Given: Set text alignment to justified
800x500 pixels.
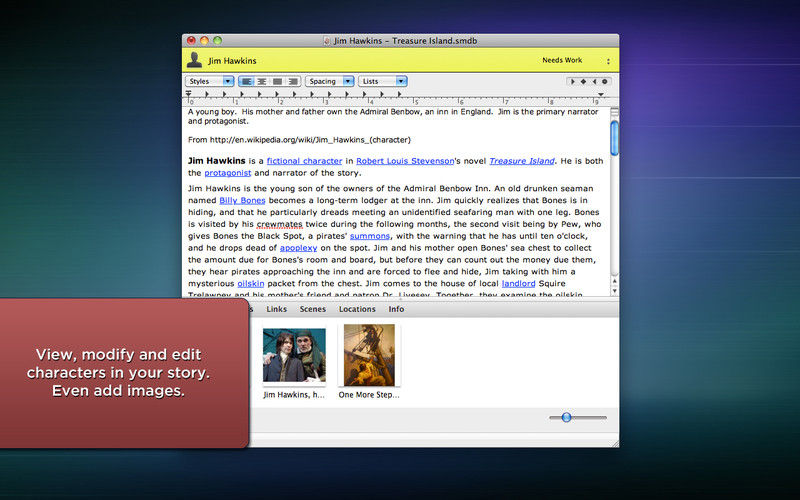Looking at the screenshot, I should point(277,81).
